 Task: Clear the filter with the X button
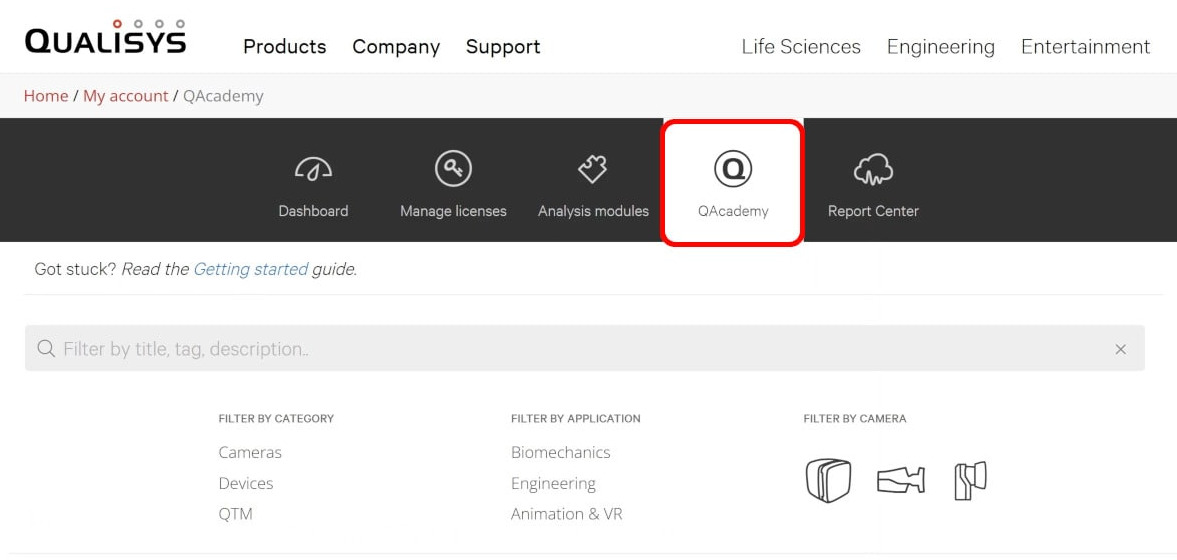[x=1120, y=349]
